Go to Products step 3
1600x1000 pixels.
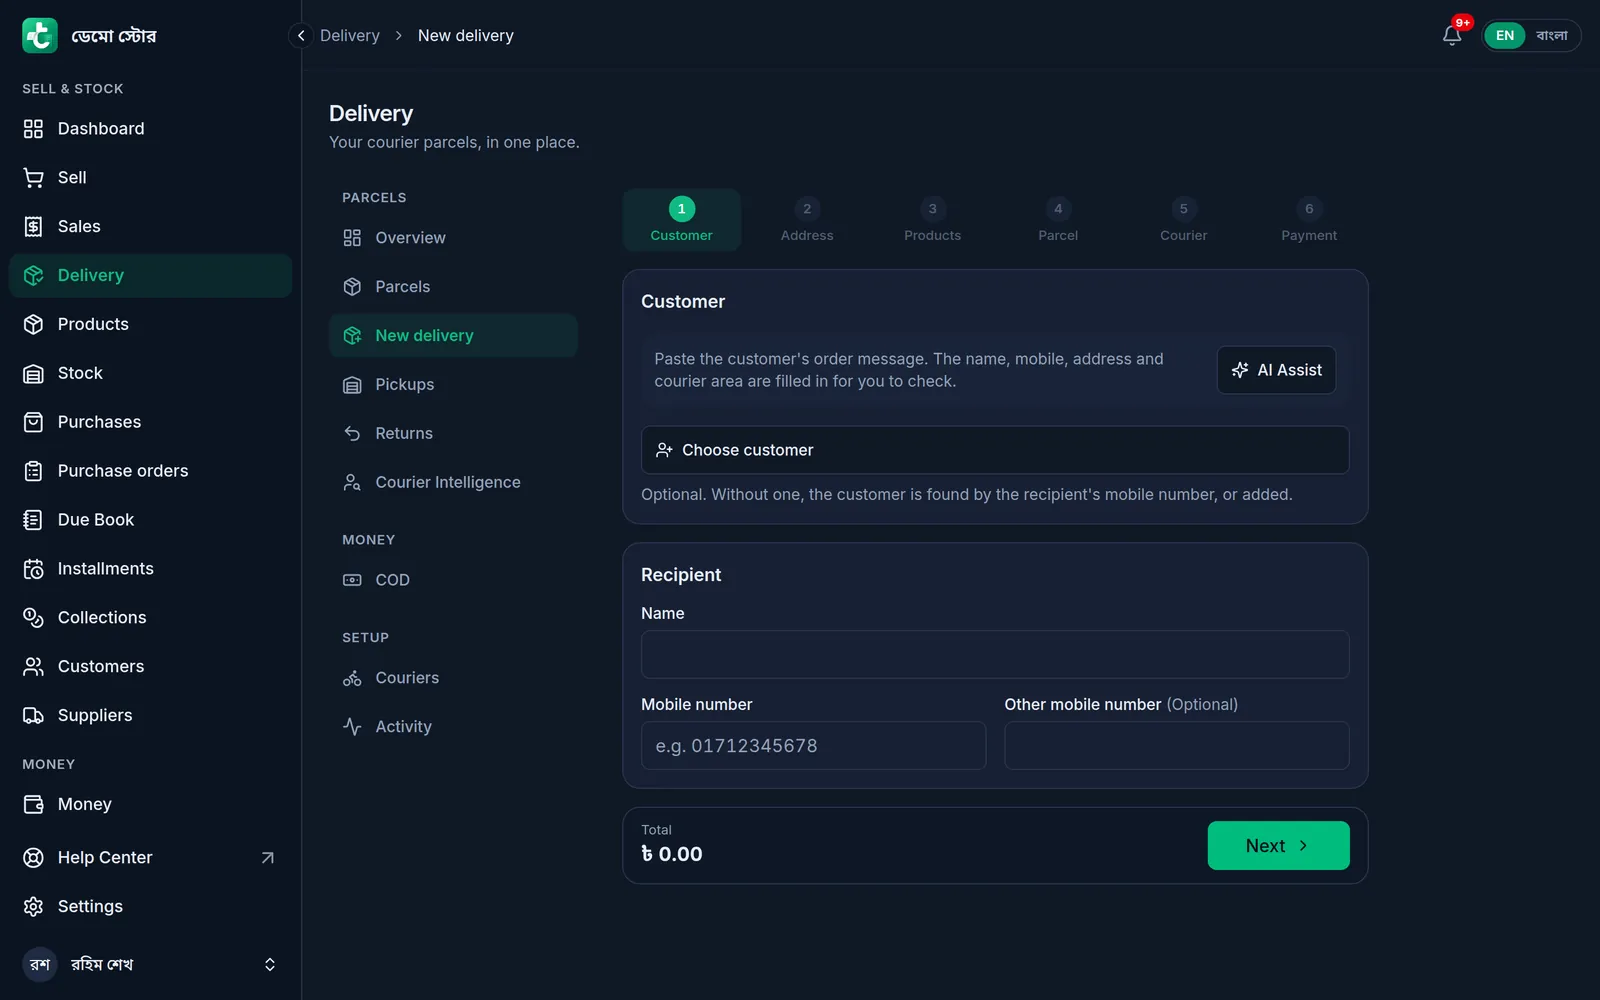click(x=933, y=220)
